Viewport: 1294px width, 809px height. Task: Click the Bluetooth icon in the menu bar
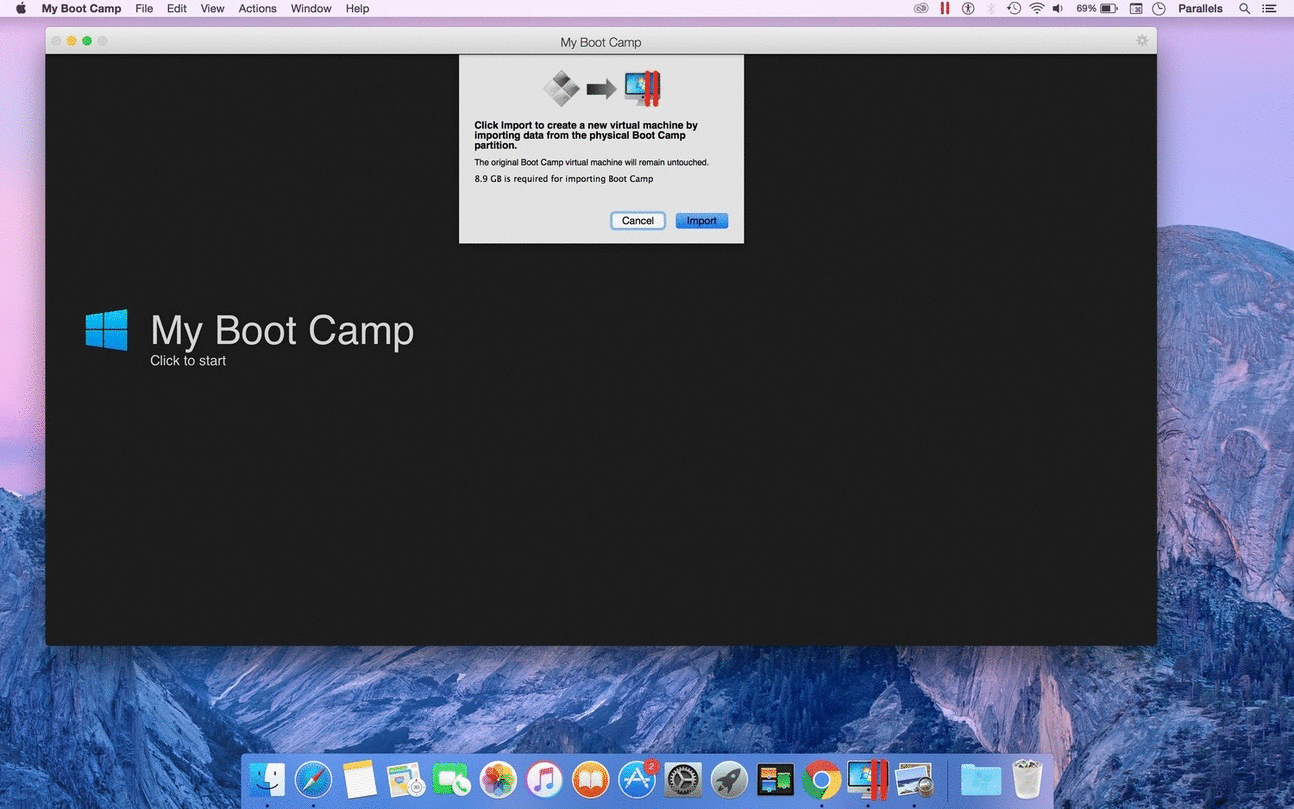(991, 8)
